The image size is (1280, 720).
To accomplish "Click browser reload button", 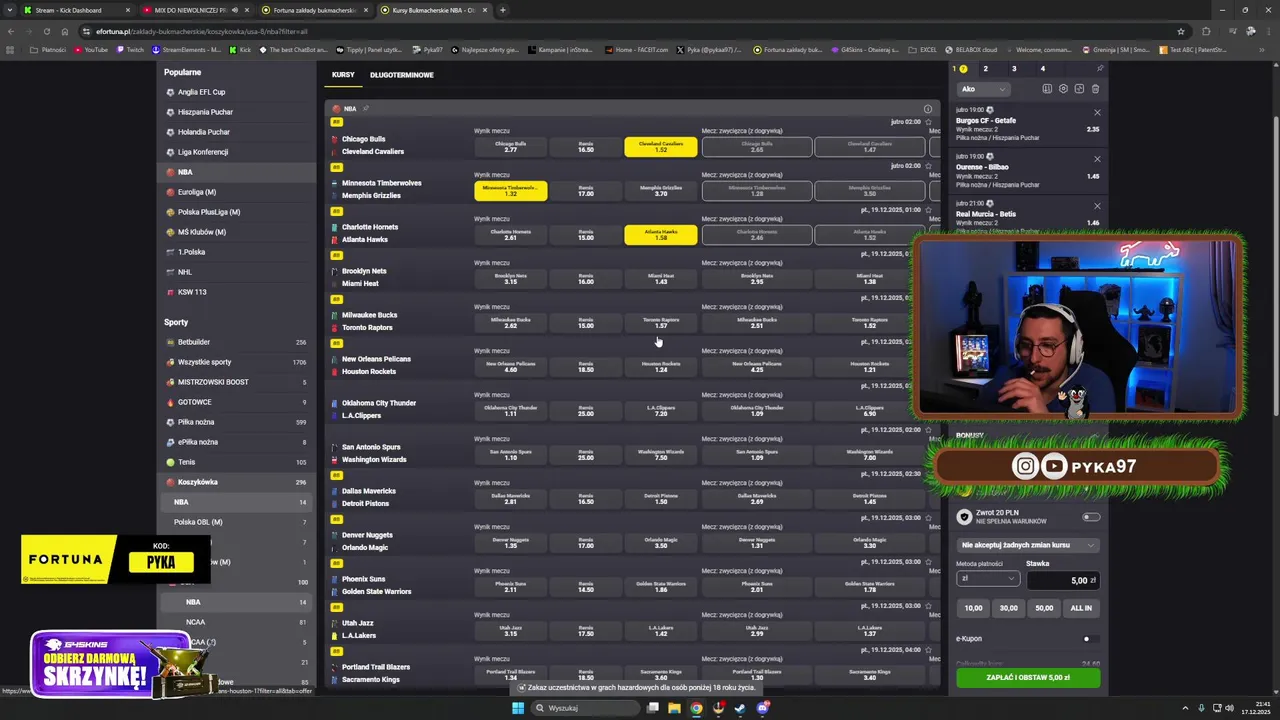I will pos(45,31).
